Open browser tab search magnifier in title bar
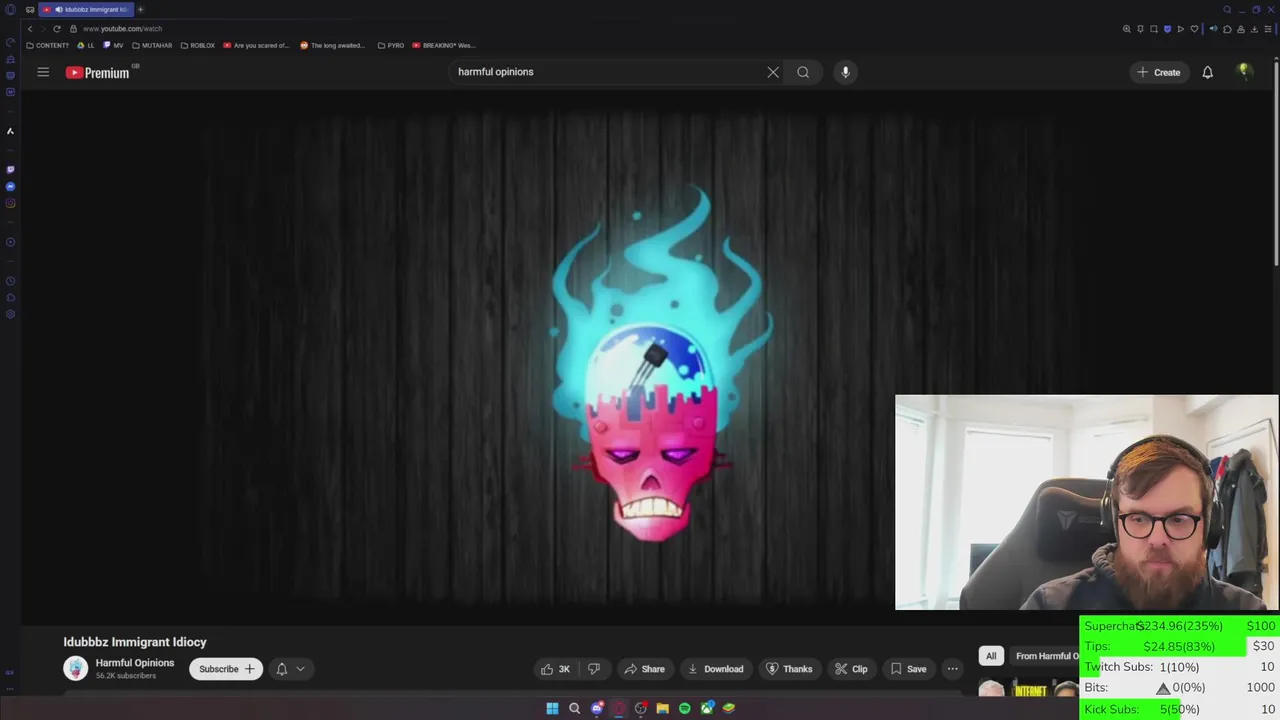The height and width of the screenshot is (720, 1280). (1227, 10)
